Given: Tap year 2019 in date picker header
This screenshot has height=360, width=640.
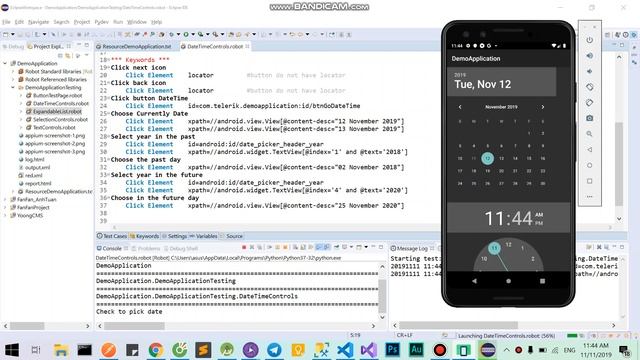Looking at the screenshot, I should pyautogui.click(x=460, y=75).
